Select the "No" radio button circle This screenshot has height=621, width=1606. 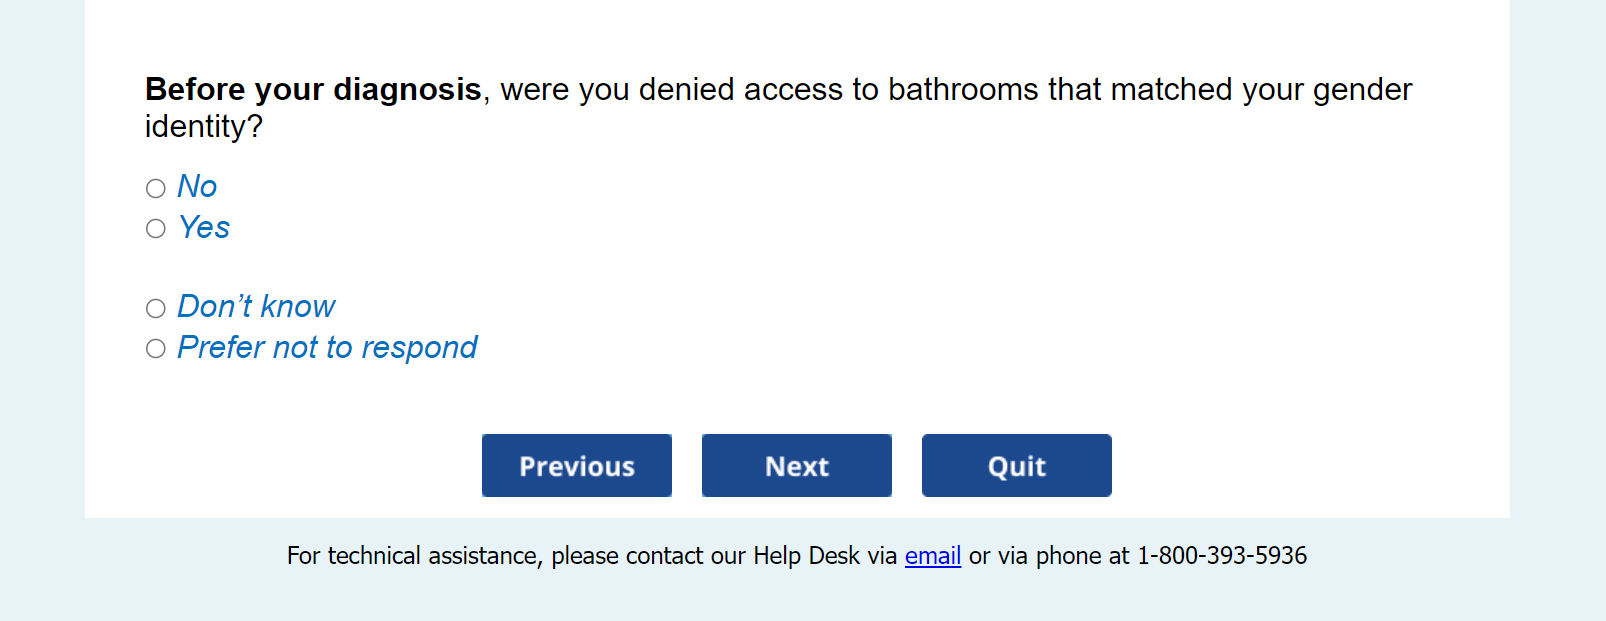(156, 188)
